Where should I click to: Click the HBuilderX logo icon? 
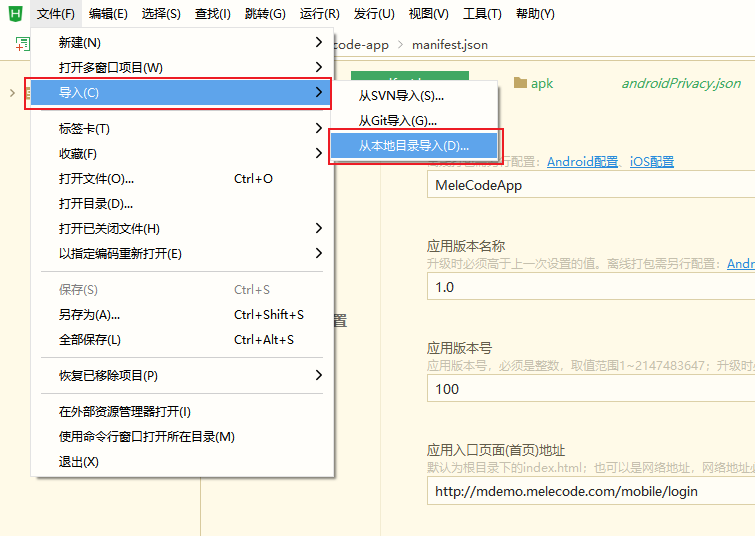pyautogui.click(x=14, y=14)
